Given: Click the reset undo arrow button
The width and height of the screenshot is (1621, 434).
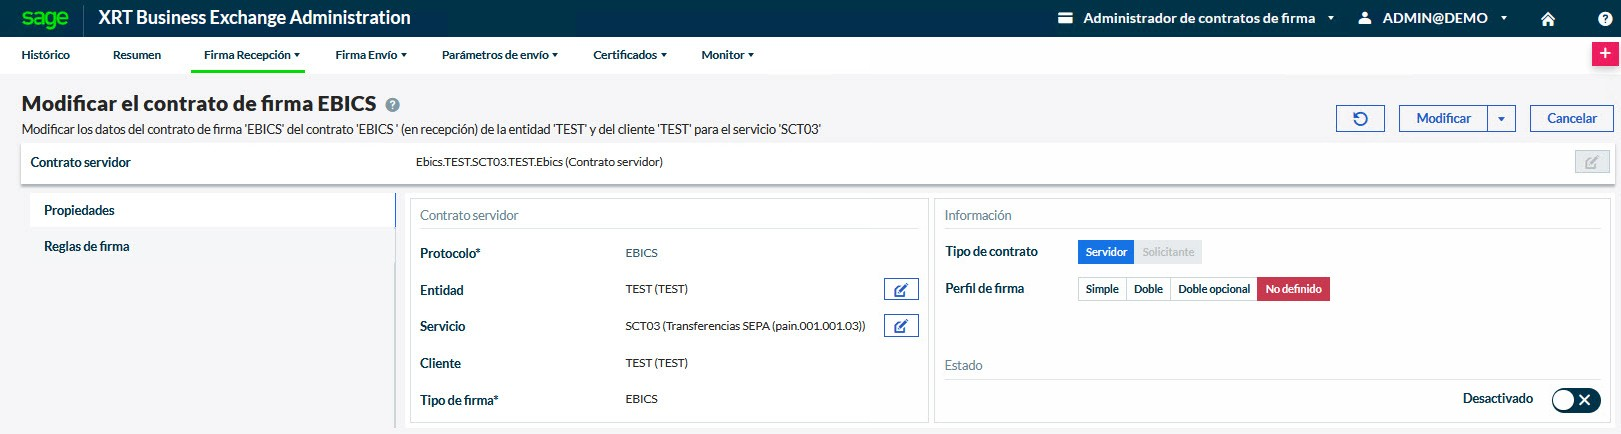Looking at the screenshot, I should (x=1360, y=119).
